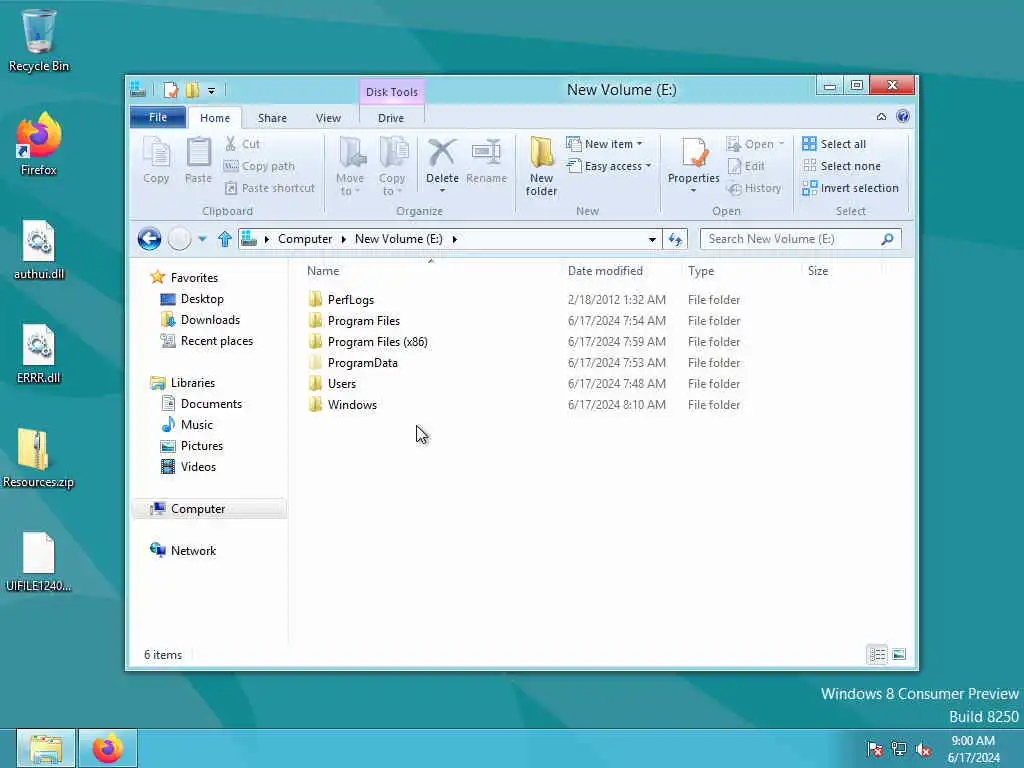1024x768 pixels.
Task: Click Computer in the address breadcrumb
Action: [305, 239]
